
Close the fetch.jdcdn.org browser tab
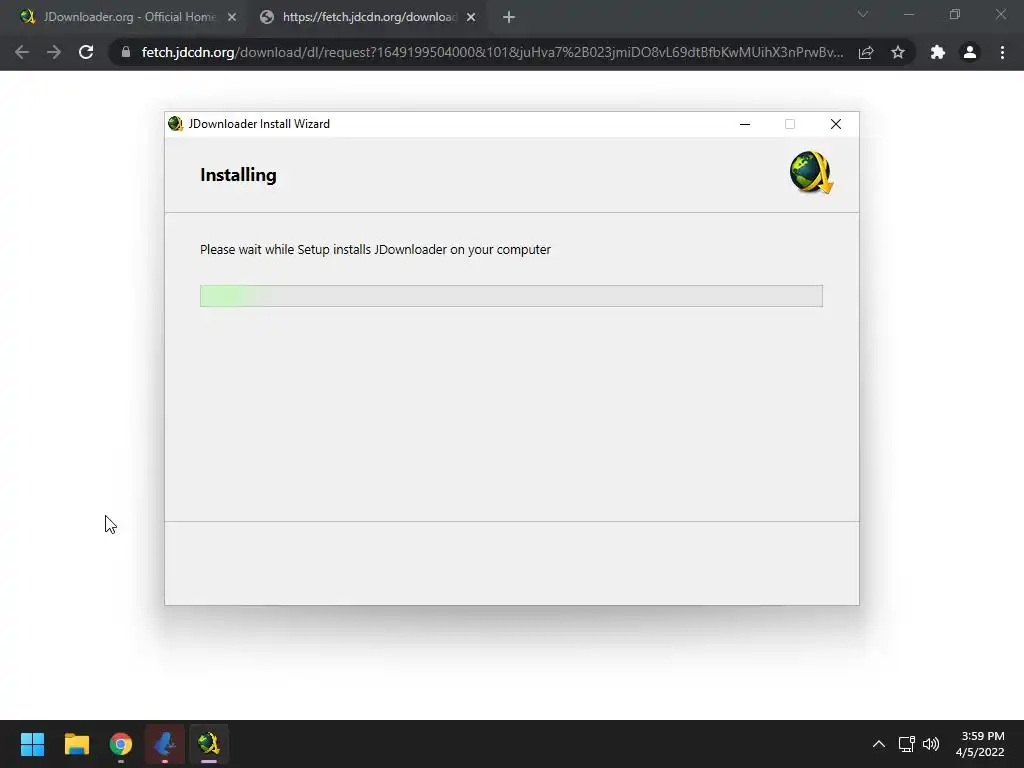(471, 18)
